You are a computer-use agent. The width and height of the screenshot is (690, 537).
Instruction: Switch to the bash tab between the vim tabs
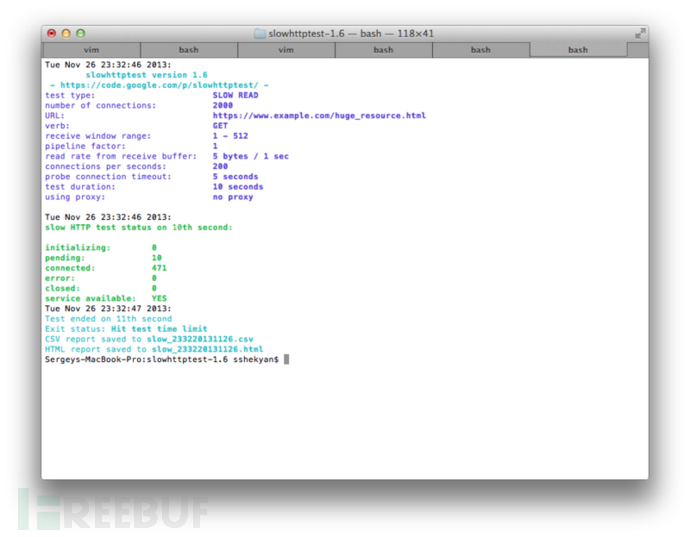click(189, 50)
